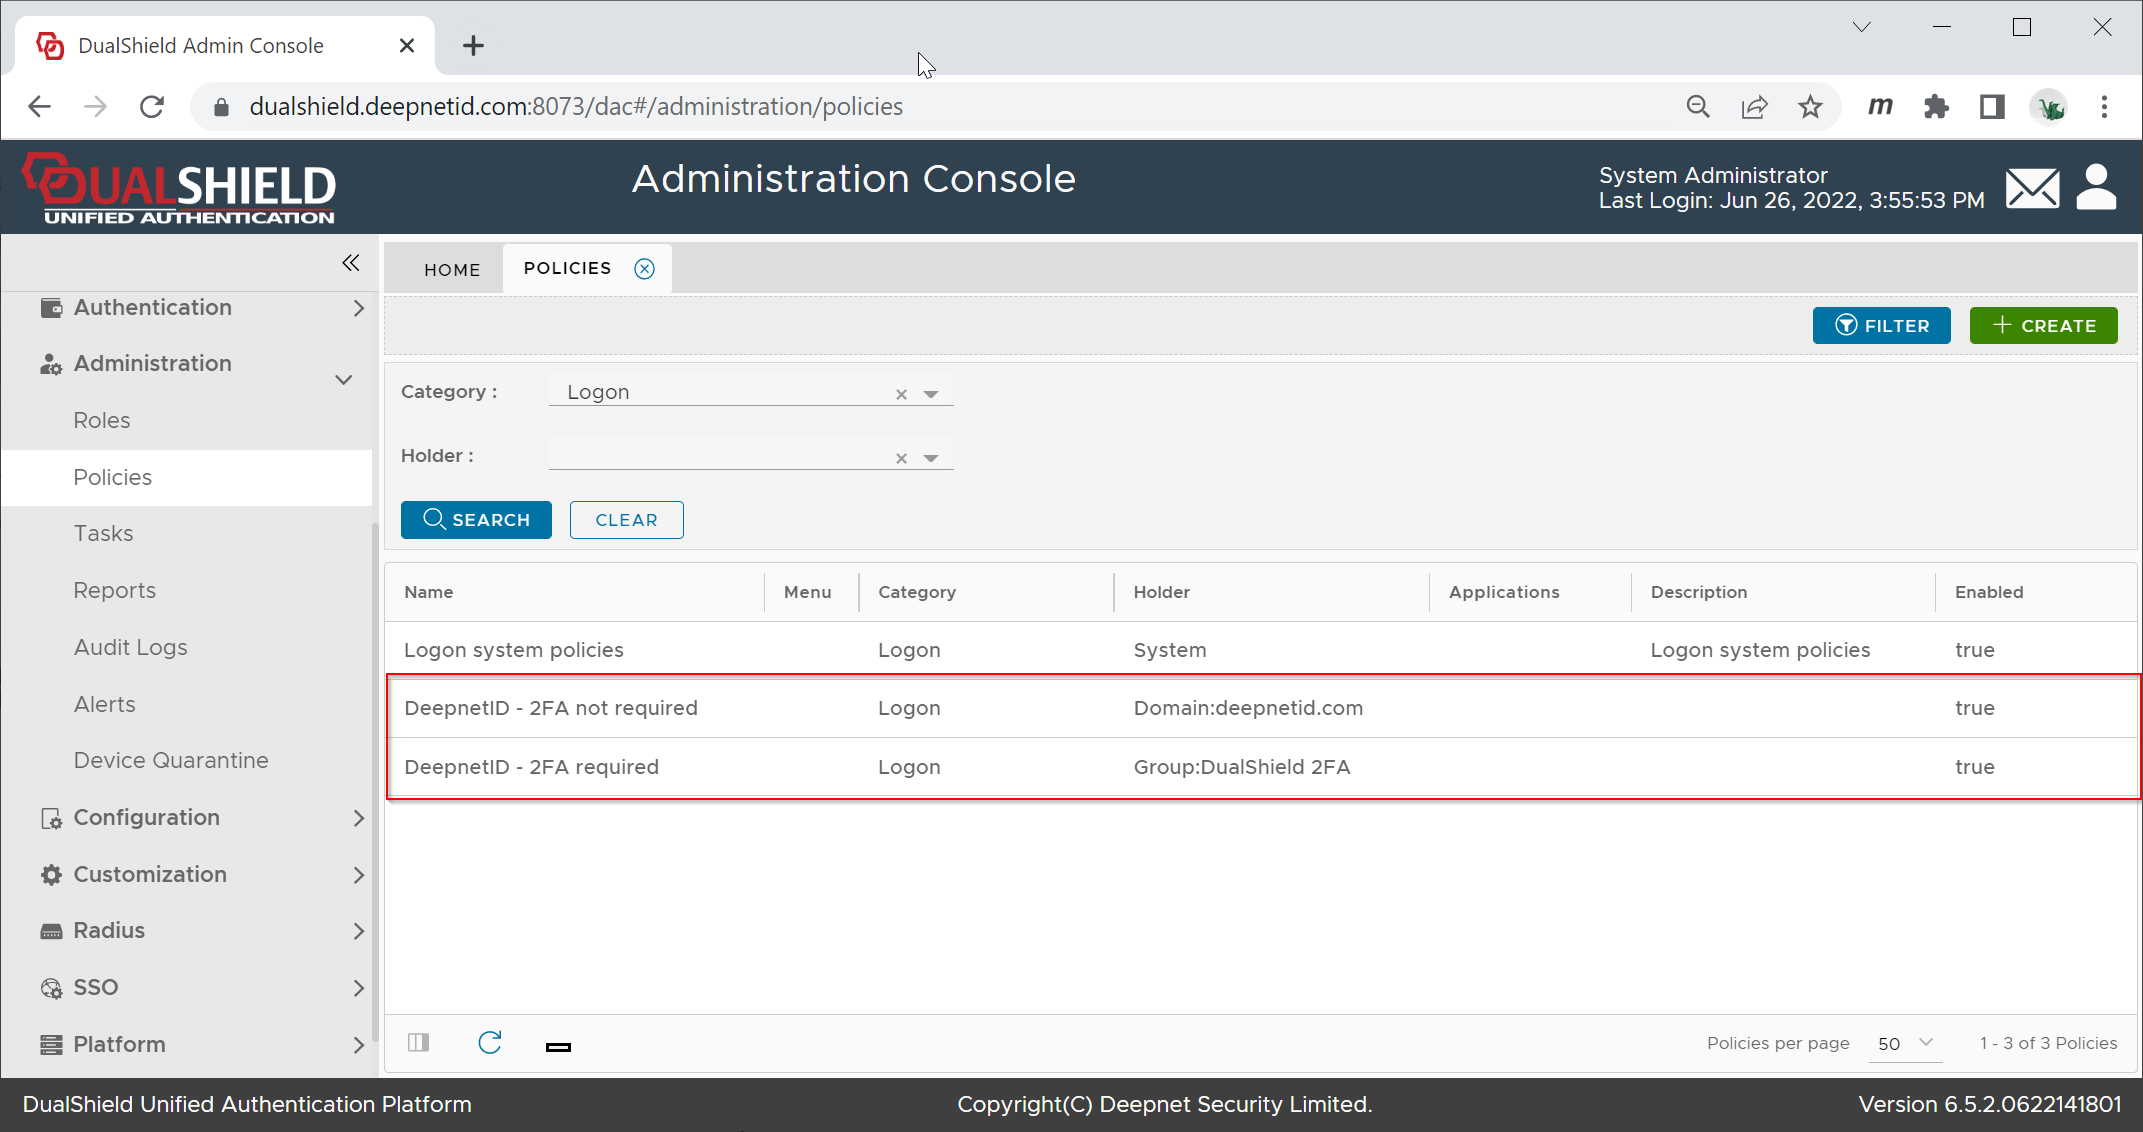This screenshot has height=1132, width=2143.
Task: Click the blue SEARCH button
Action: pos(476,520)
